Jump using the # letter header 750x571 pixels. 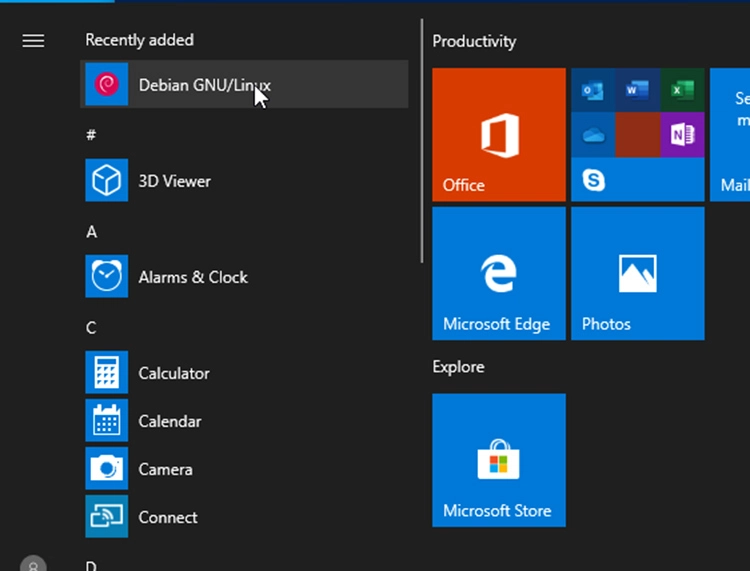91,134
